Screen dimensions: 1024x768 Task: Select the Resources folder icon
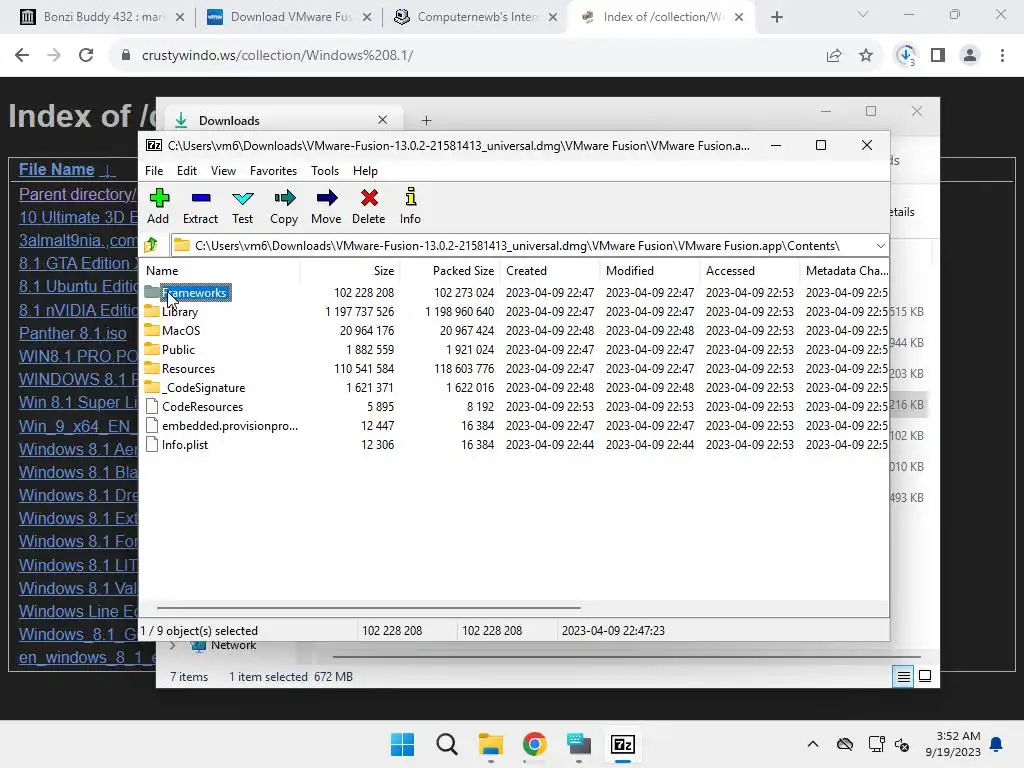(152, 368)
